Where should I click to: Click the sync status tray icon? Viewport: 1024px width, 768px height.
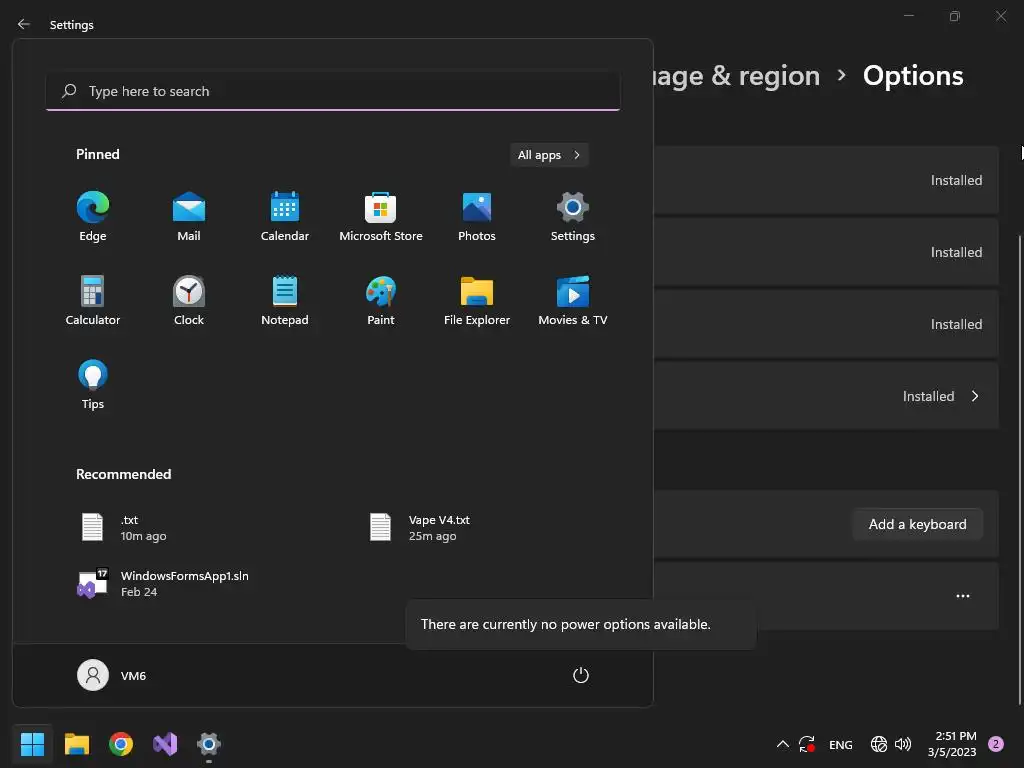[807, 744]
